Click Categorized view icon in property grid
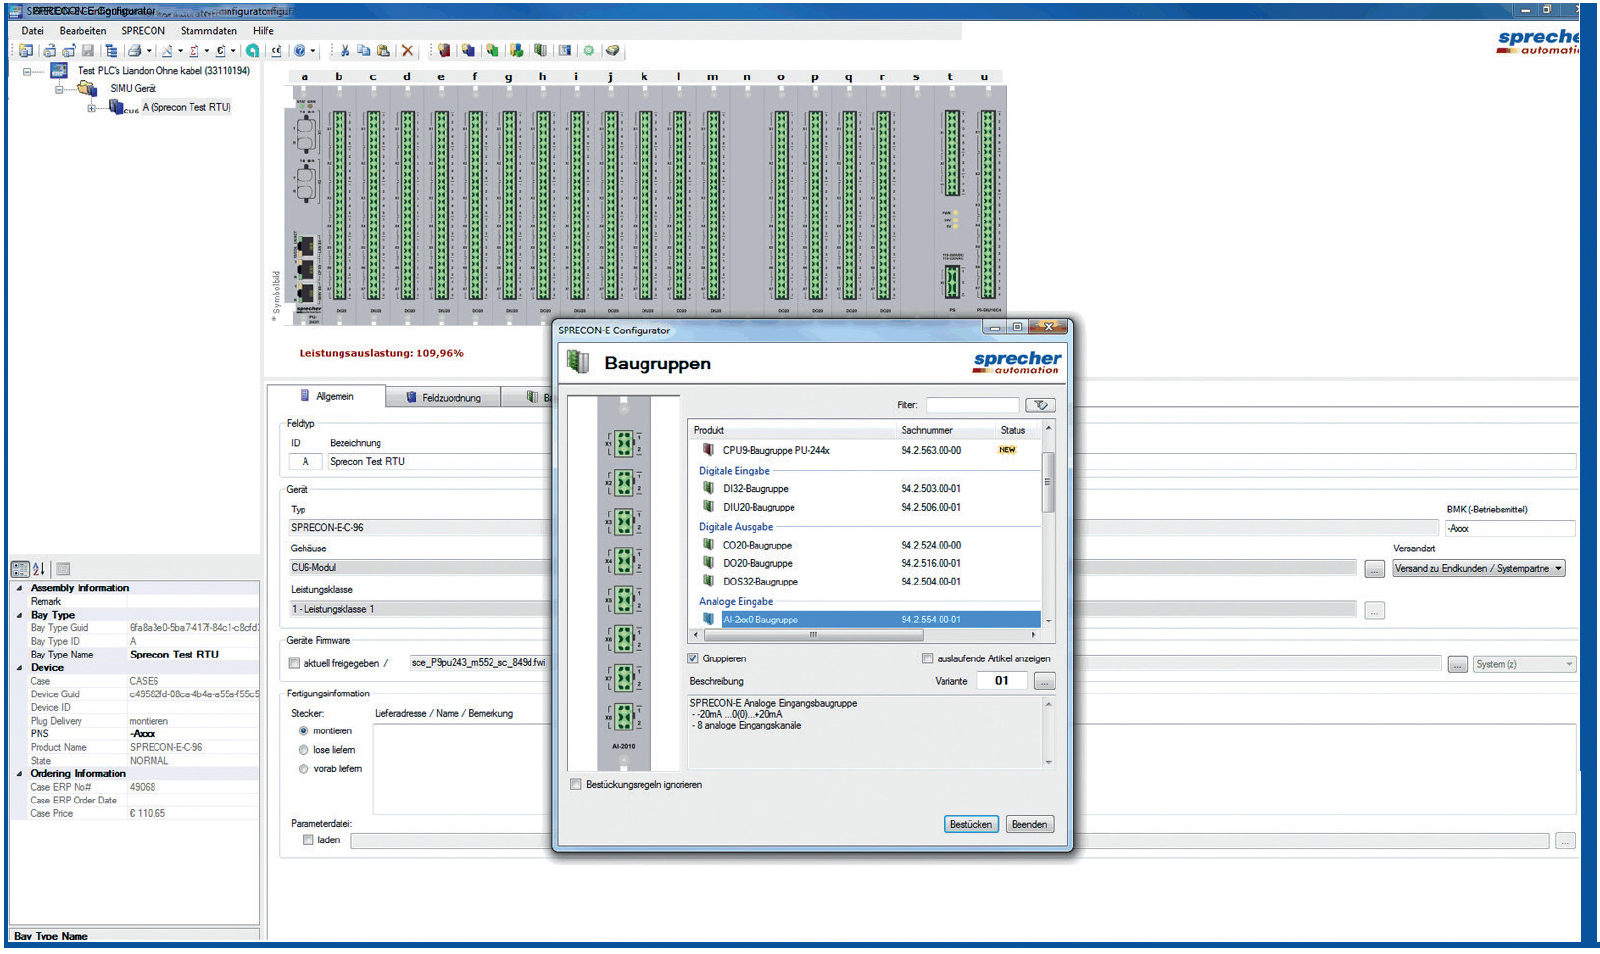1600x954 pixels. pyautogui.click(x=20, y=569)
